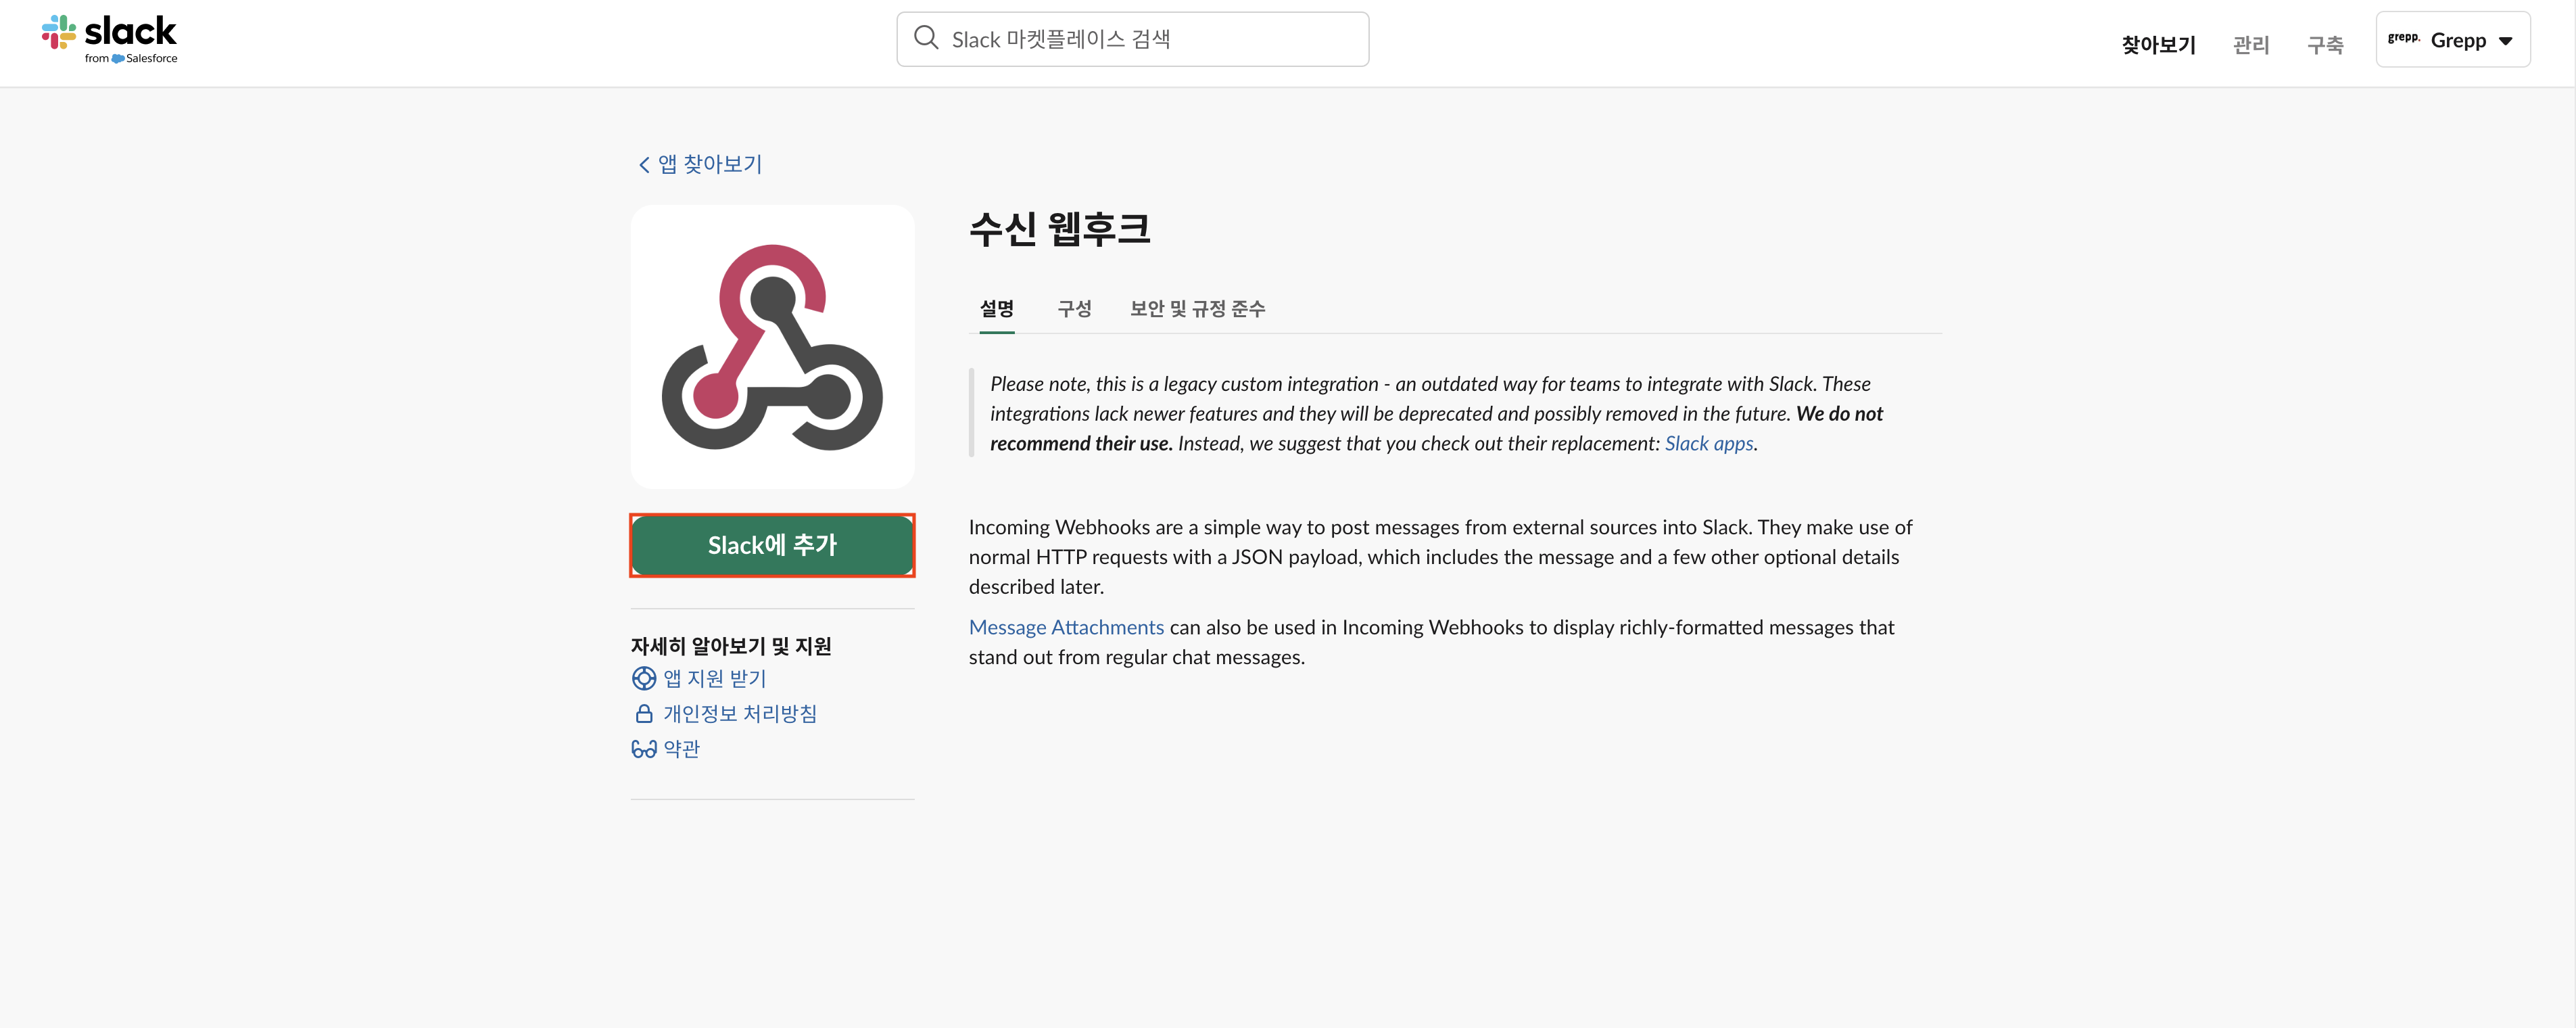Open the 보안 및 규정 준수 tab
This screenshot has height=1028, width=2576.
1197,309
